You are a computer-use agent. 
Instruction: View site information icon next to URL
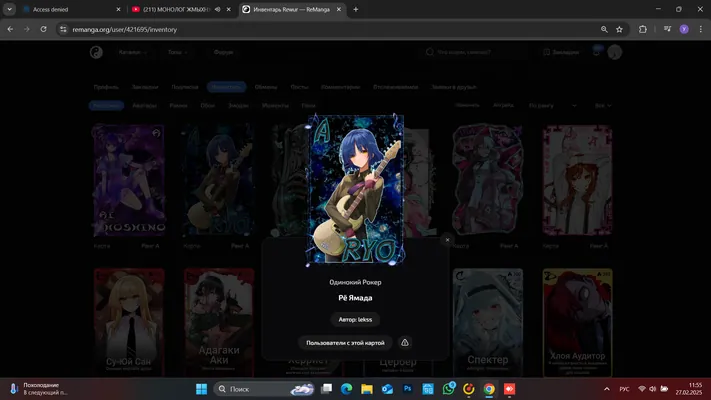(63, 29)
